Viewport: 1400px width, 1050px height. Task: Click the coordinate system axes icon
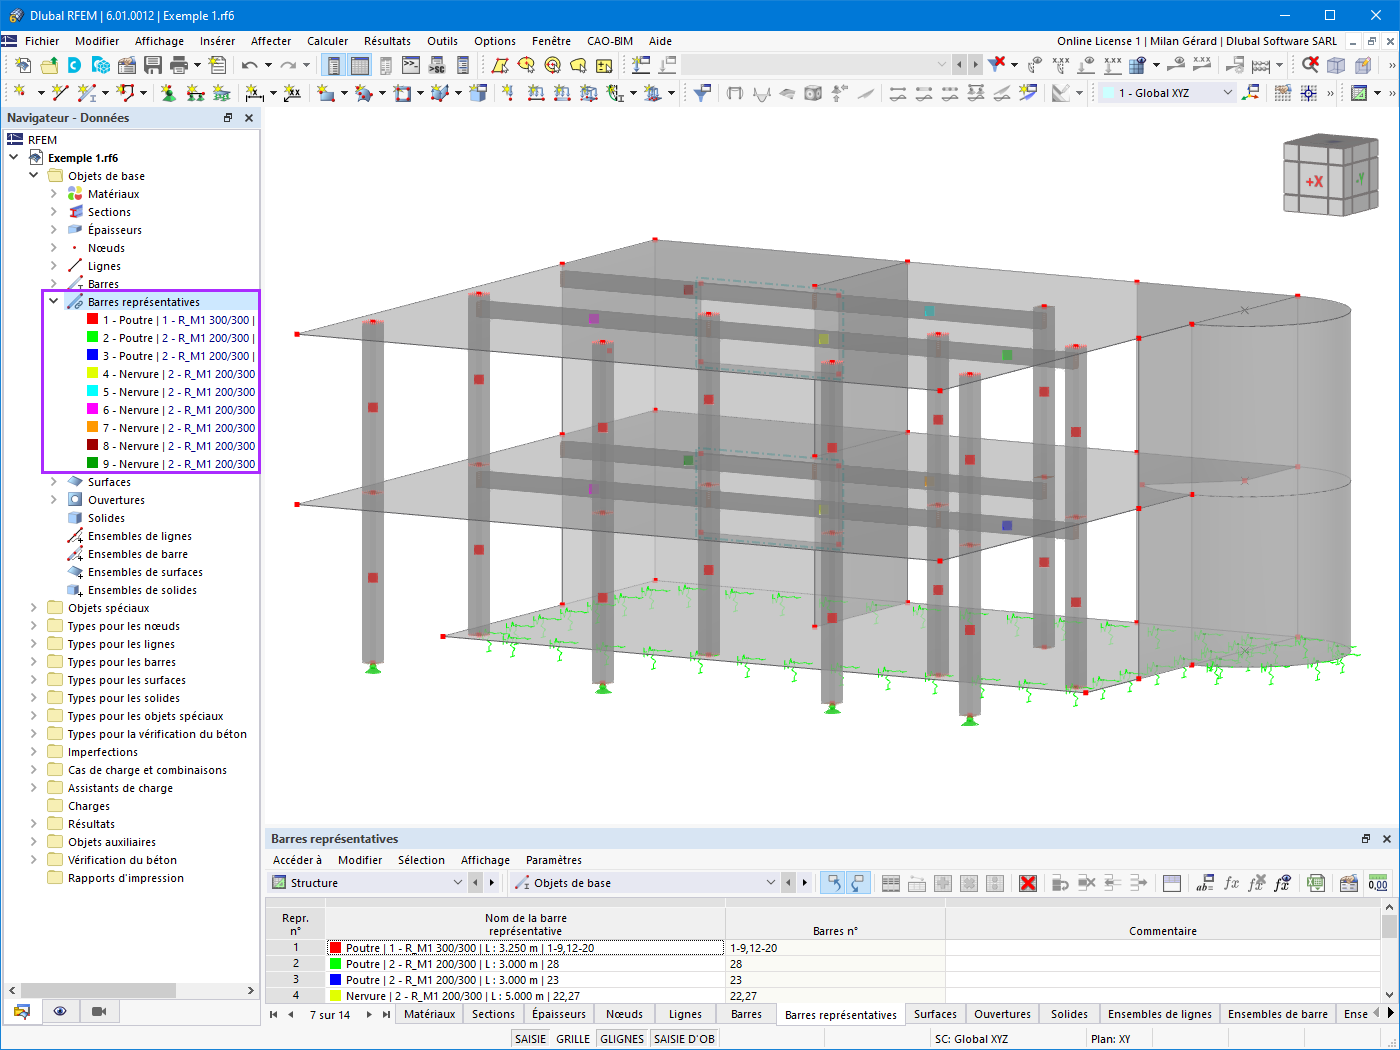(x=1250, y=93)
